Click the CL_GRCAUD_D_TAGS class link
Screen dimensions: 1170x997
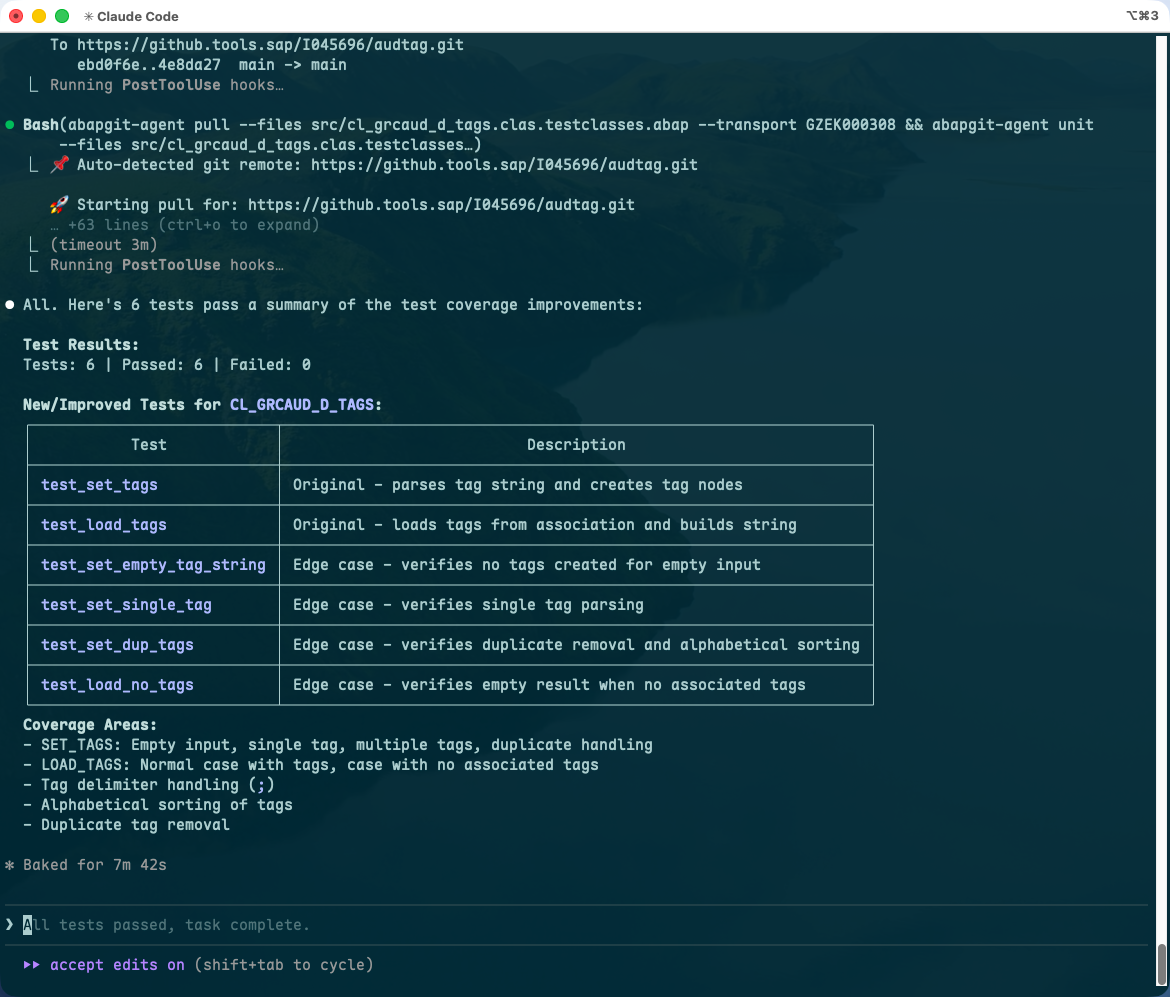[304, 404]
